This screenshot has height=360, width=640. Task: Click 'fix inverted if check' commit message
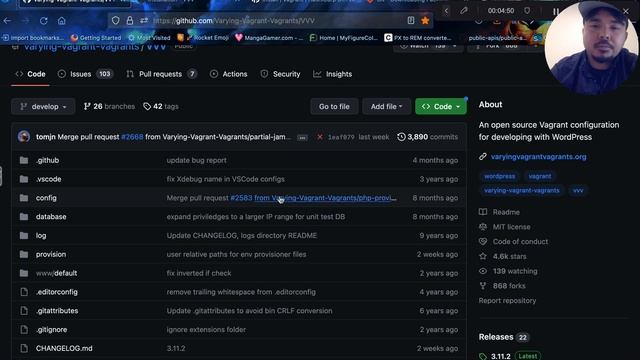pos(199,273)
